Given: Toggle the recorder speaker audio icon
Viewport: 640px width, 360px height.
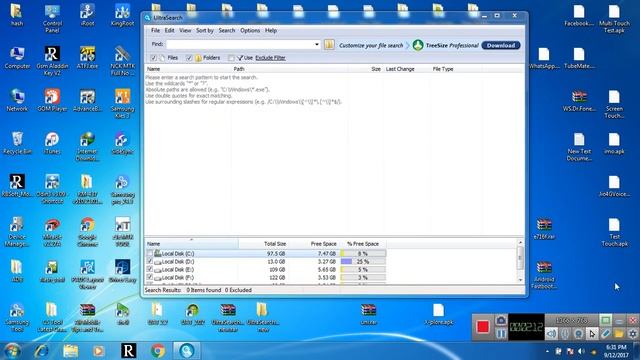Looking at the screenshot, I should 551,334.
